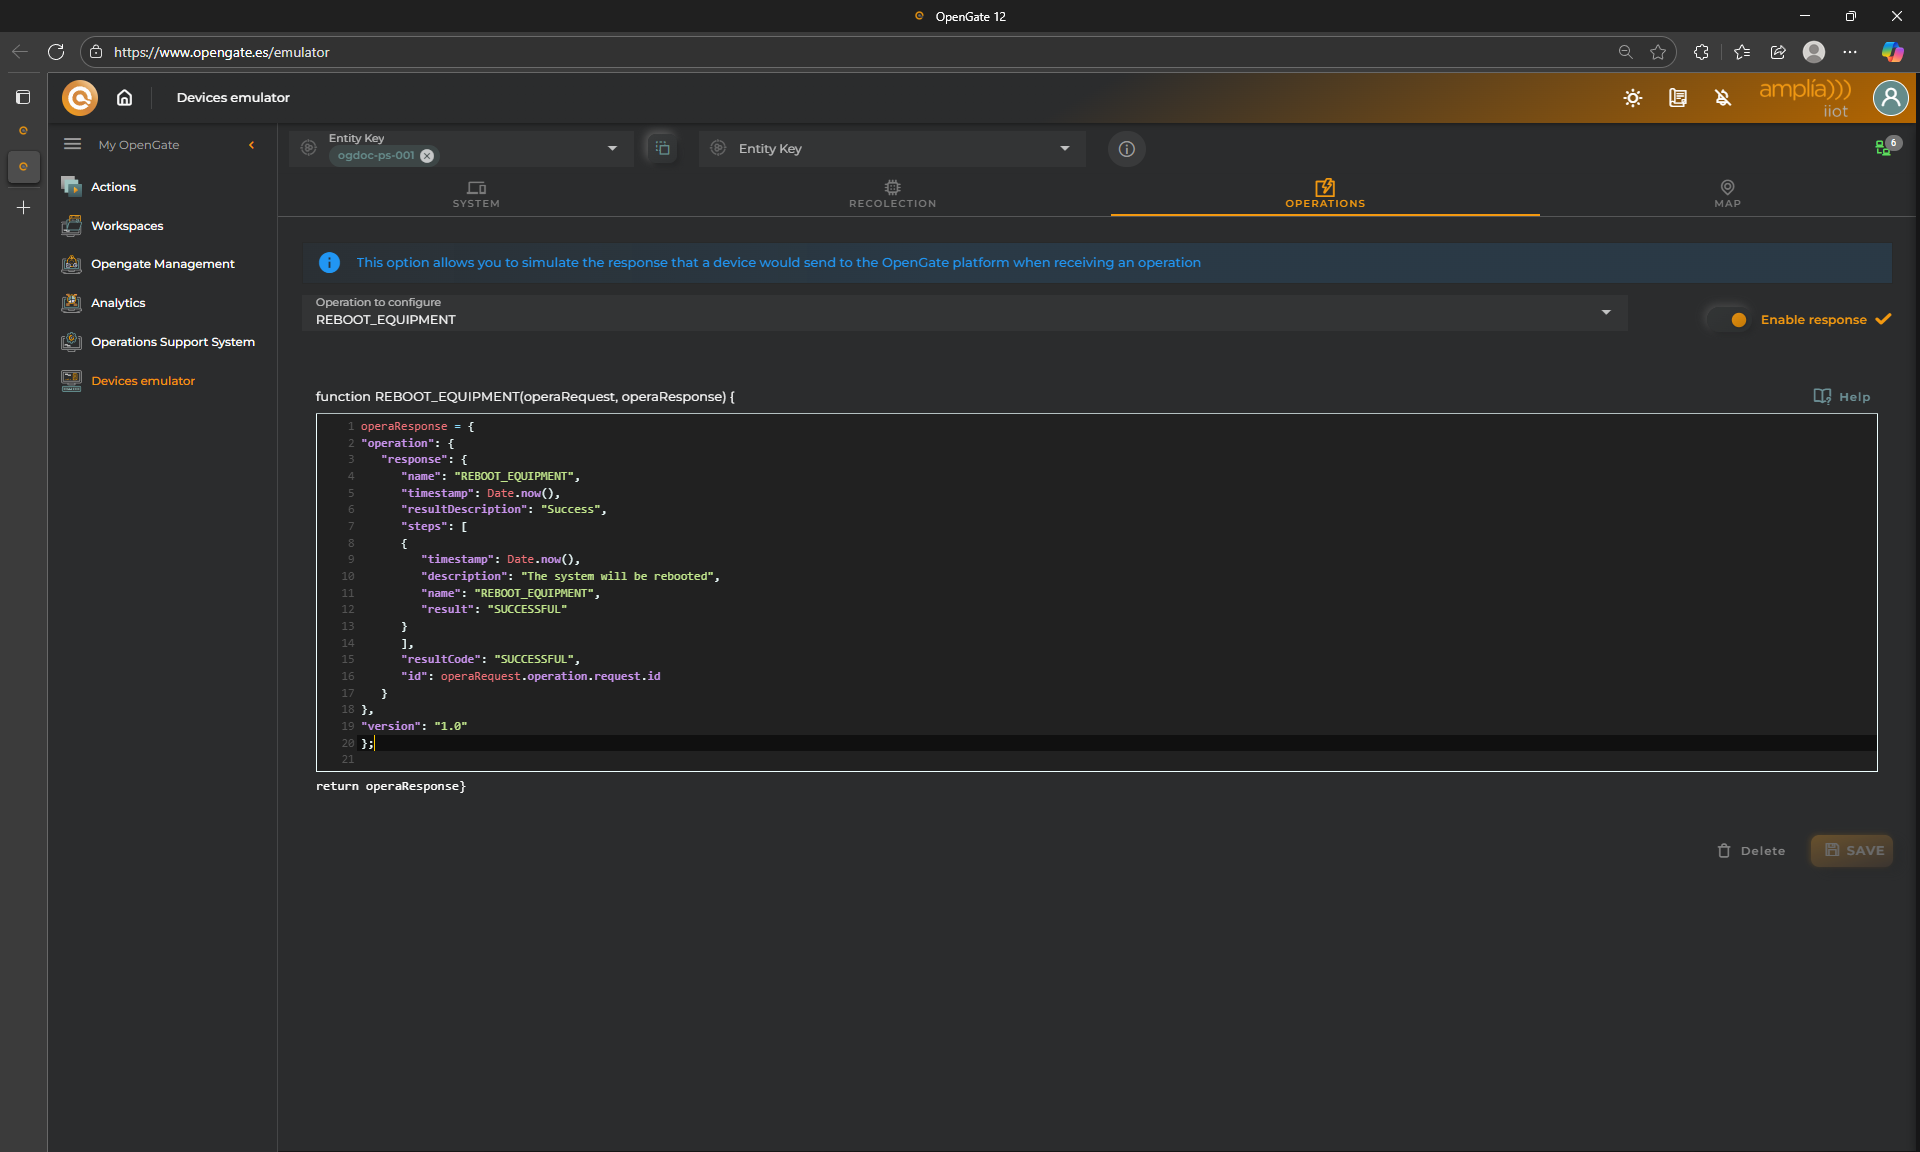The height and width of the screenshot is (1152, 1920).
Task: Remove the ogdoc-ps-001 entity chip
Action: 427,156
